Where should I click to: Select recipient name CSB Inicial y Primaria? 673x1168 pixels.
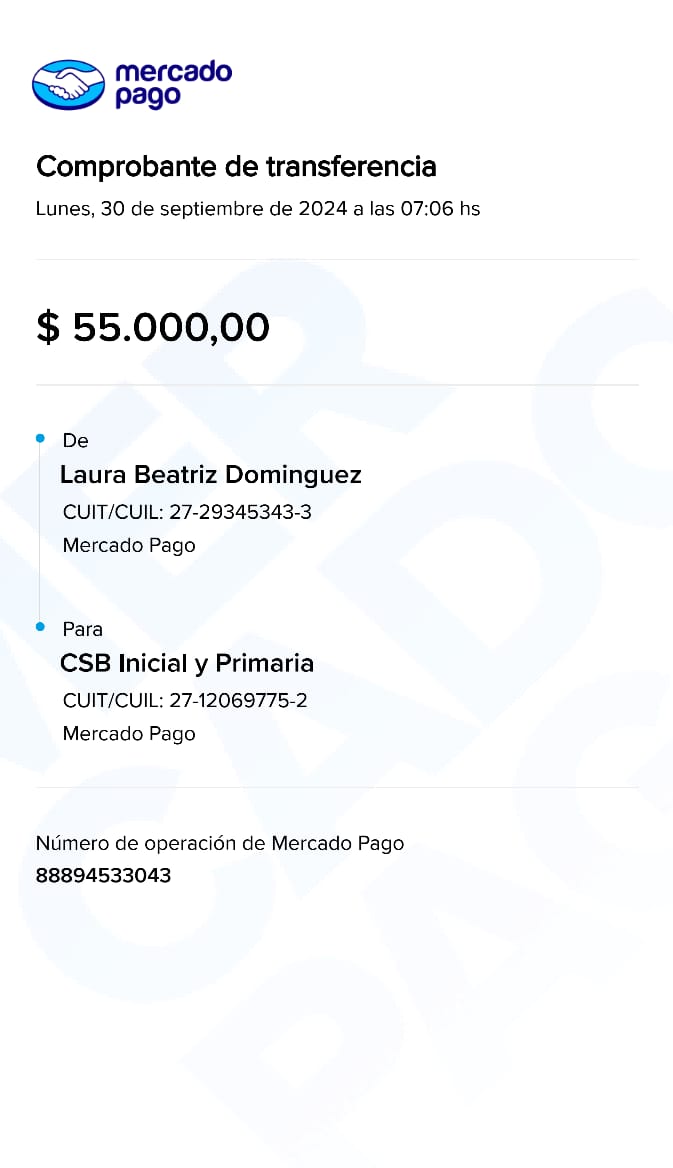click(x=187, y=663)
